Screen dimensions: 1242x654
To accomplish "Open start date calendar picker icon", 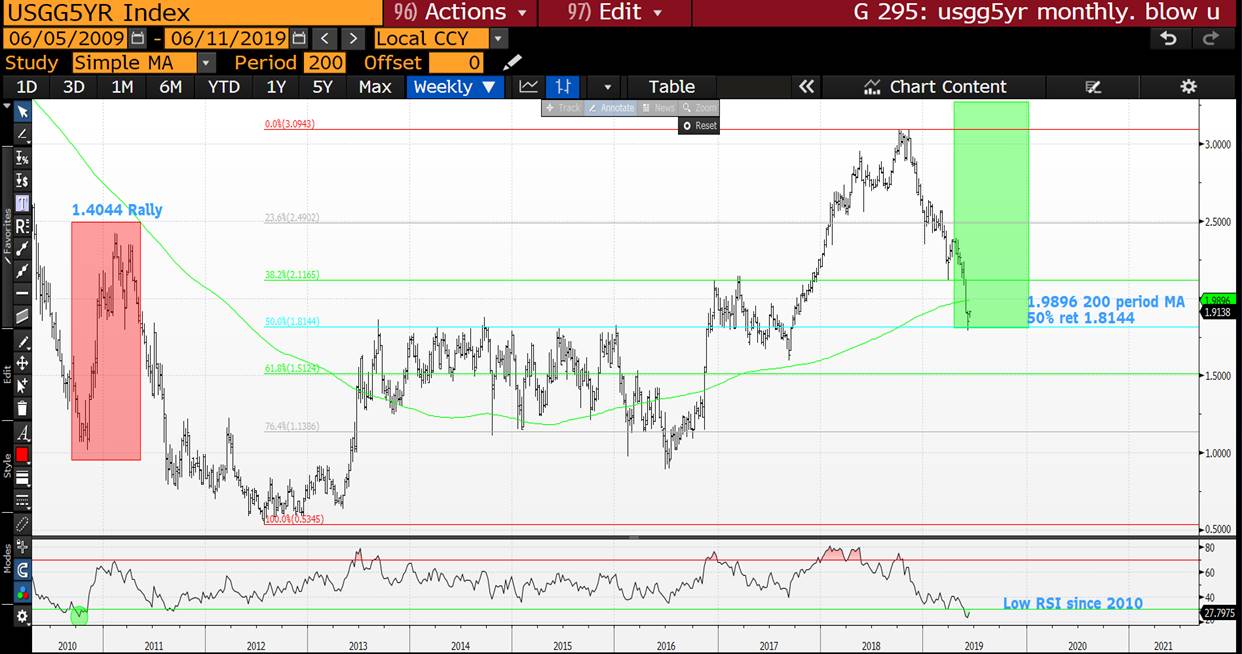I will click(x=138, y=38).
